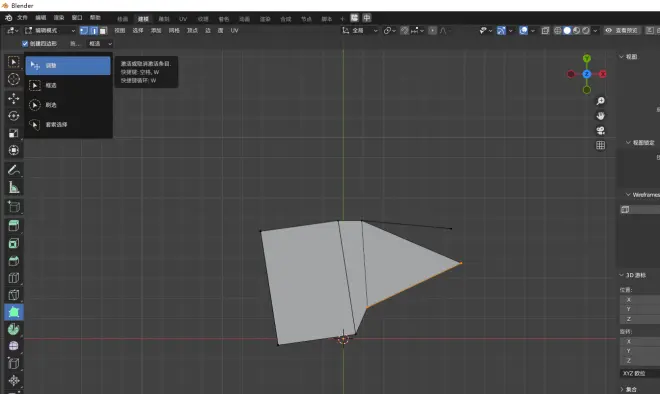Select the Transform tool
This screenshot has width=660, height=394.
13,150
